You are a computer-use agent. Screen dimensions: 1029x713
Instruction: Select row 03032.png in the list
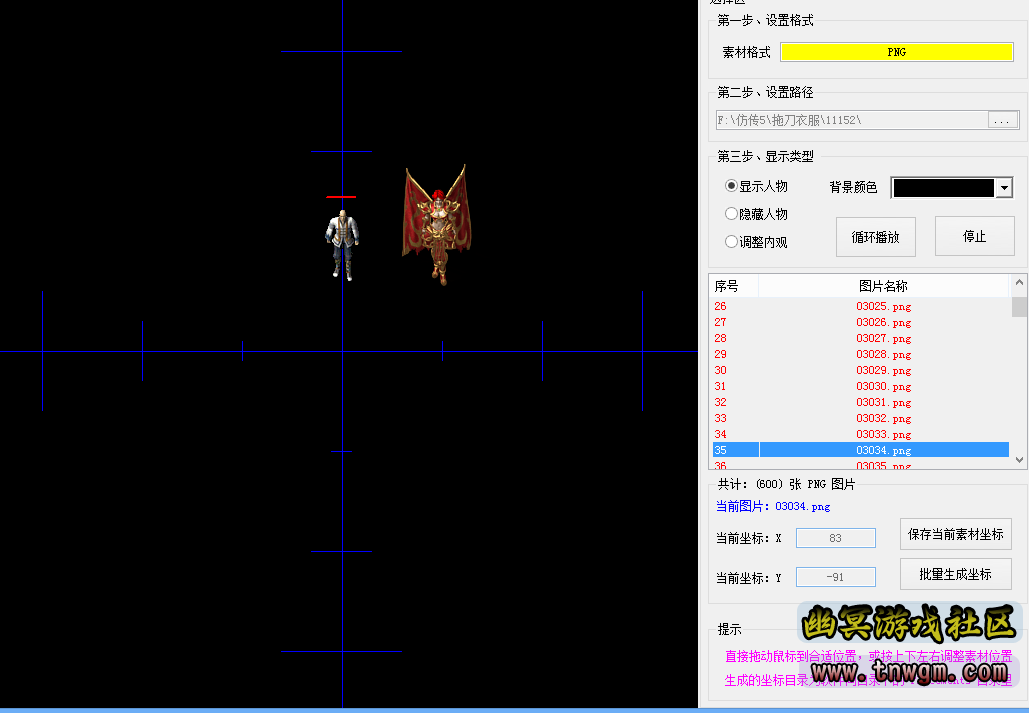point(860,418)
